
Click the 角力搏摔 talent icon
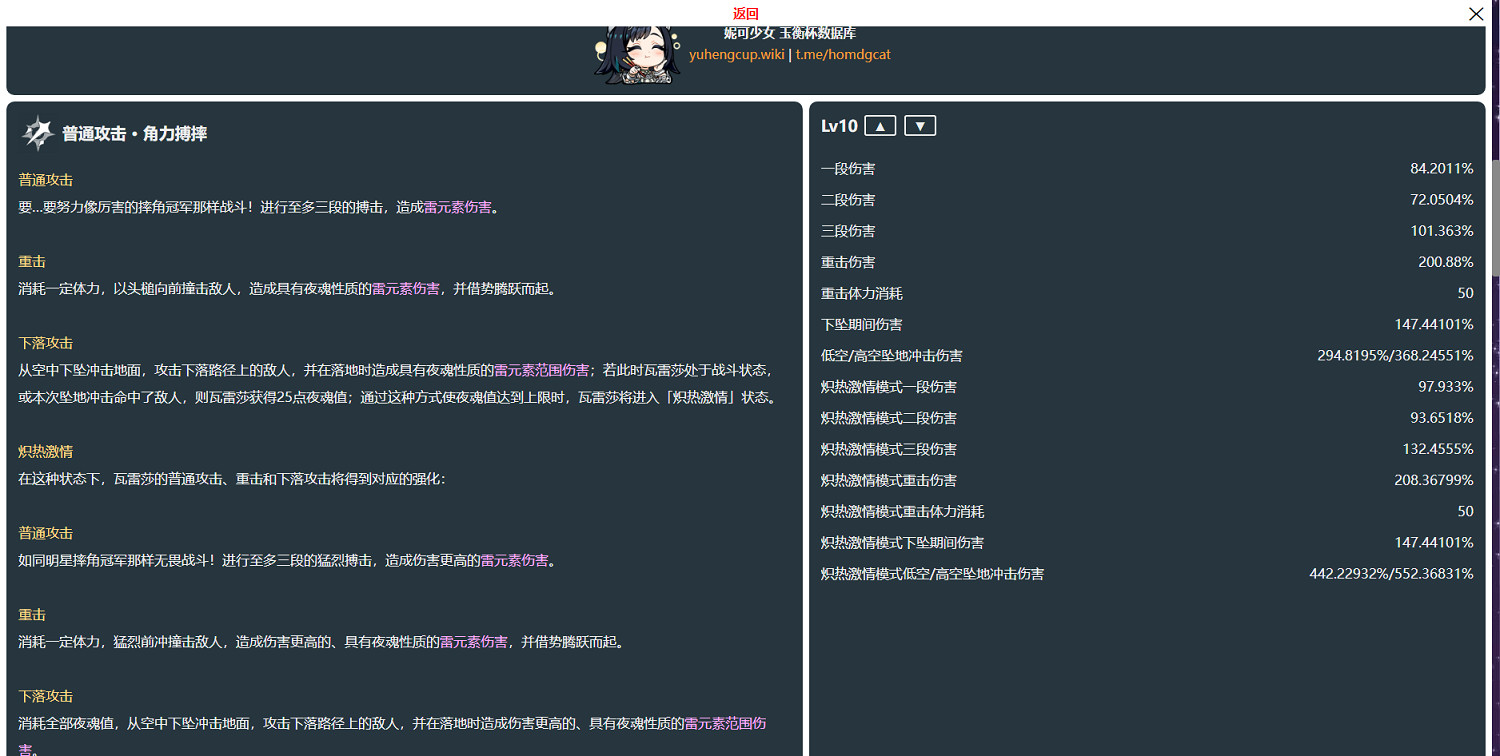click(37, 131)
